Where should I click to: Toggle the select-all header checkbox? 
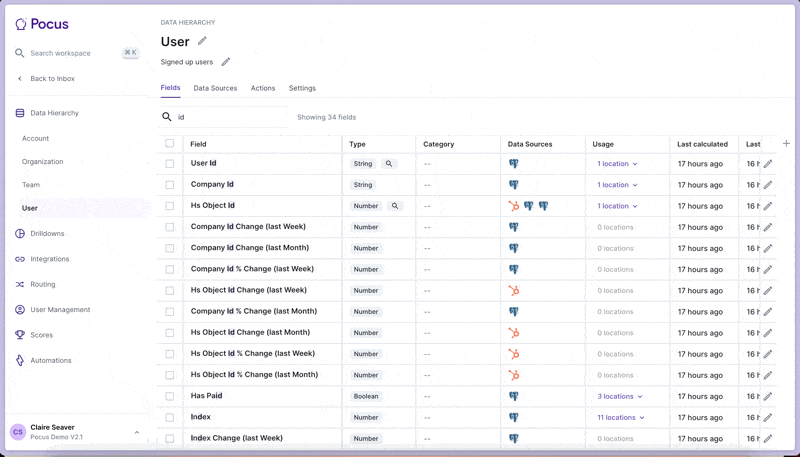pos(170,143)
